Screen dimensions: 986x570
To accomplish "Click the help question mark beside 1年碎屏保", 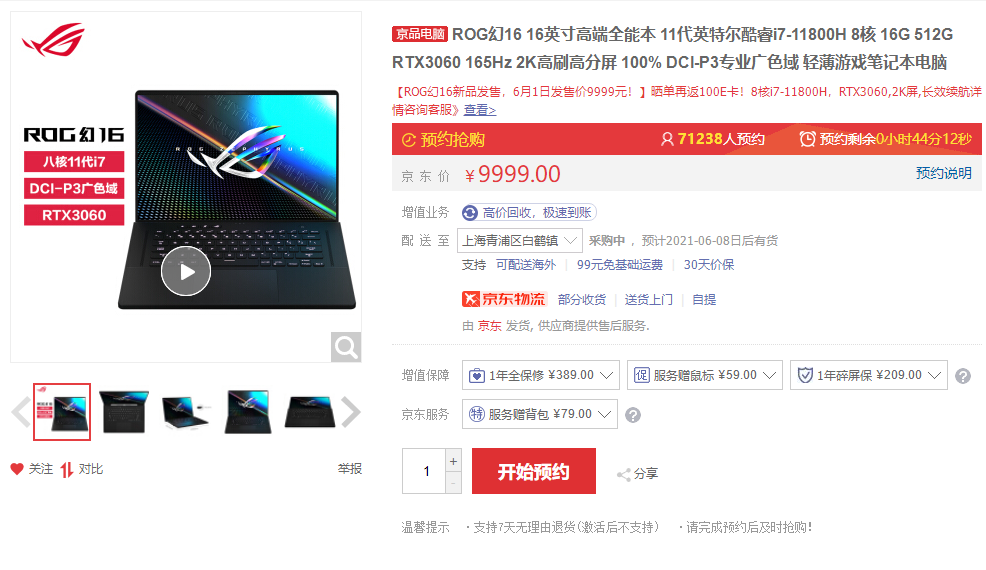I will coord(963,376).
